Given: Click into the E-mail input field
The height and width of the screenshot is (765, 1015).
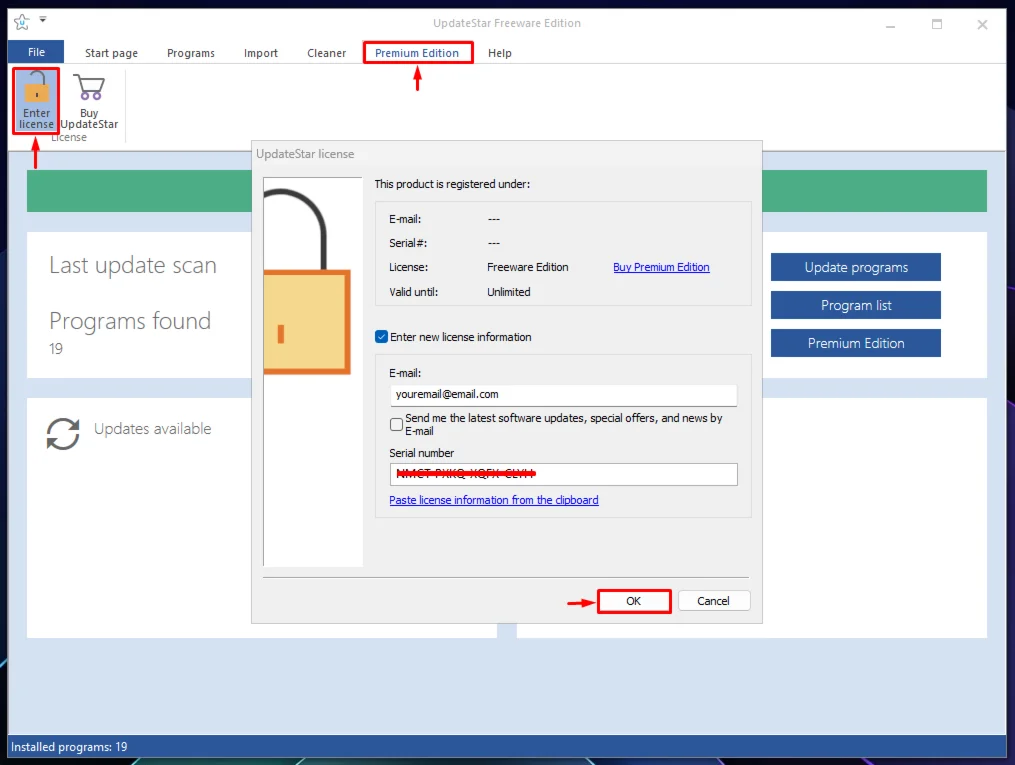Looking at the screenshot, I should pos(564,394).
